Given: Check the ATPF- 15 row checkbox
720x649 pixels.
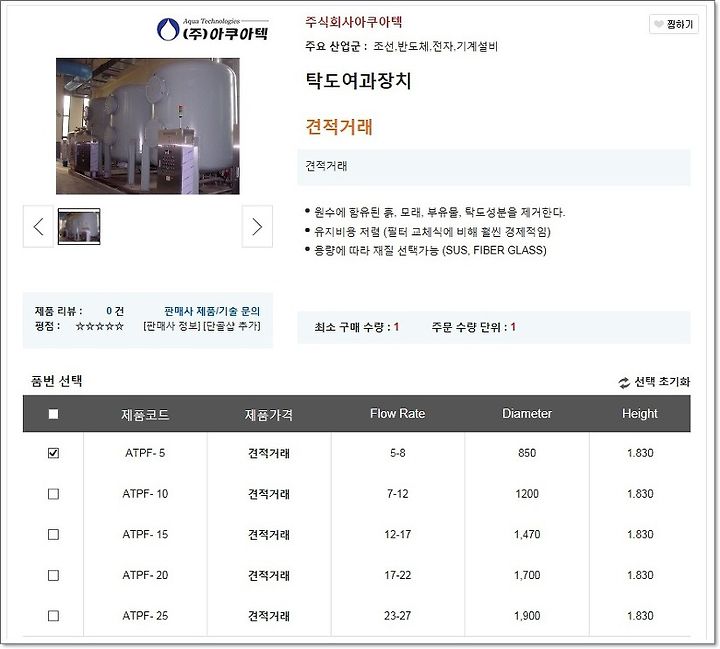Looking at the screenshot, I should 53,535.
